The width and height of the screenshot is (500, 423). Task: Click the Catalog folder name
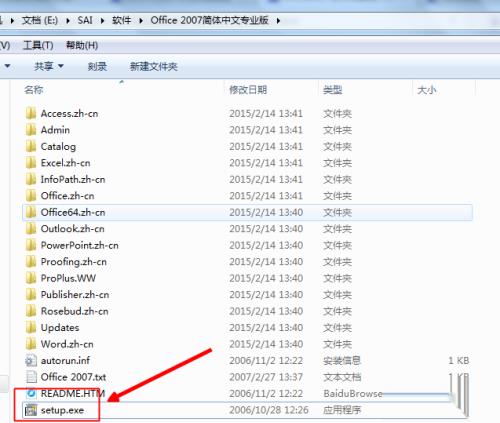point(58,146)
